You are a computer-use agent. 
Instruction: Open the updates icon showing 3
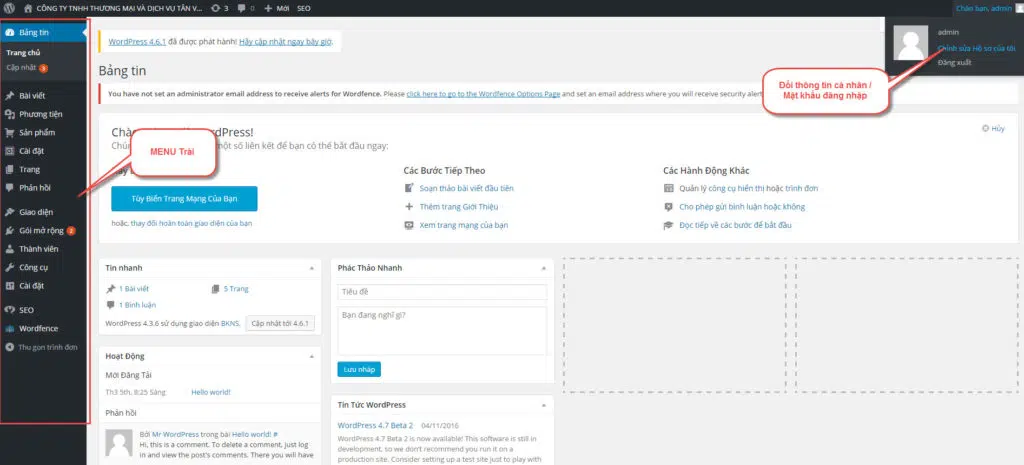(221, 8)
